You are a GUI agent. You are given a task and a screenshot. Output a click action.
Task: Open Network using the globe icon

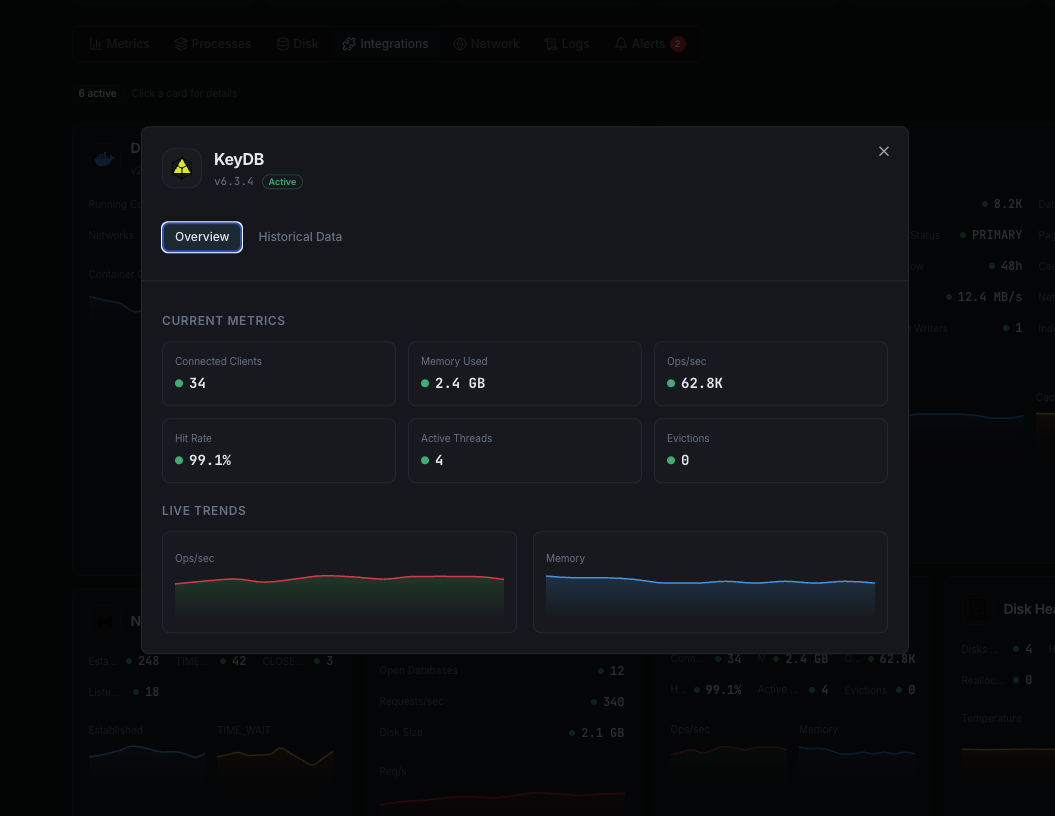(459, 43)
